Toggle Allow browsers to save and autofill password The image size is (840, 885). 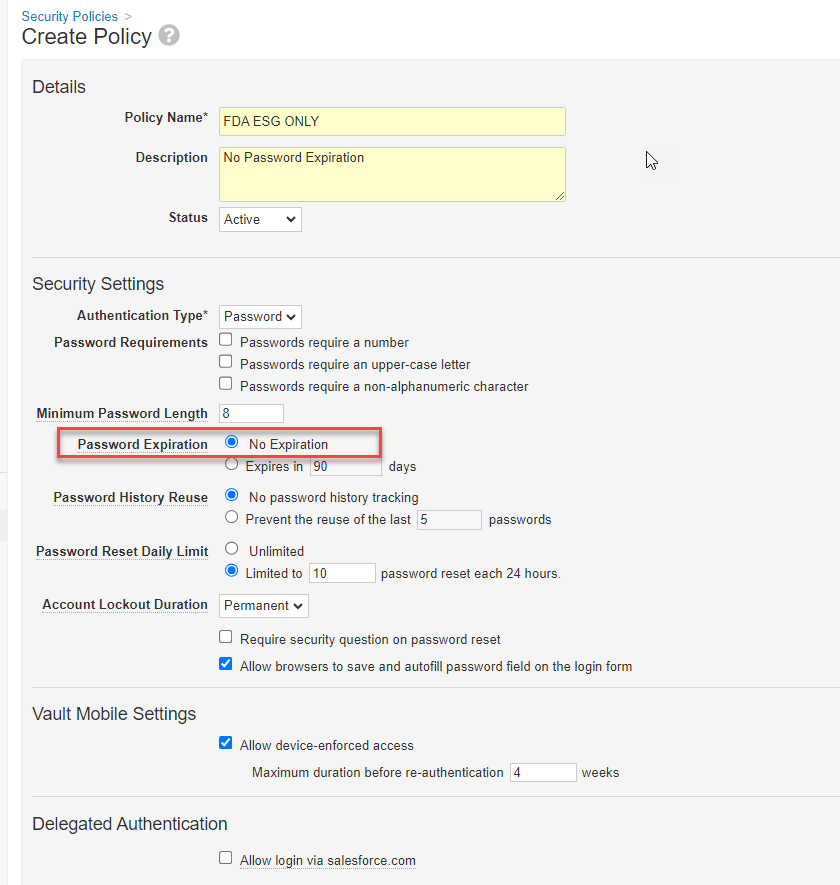point(226,664)
